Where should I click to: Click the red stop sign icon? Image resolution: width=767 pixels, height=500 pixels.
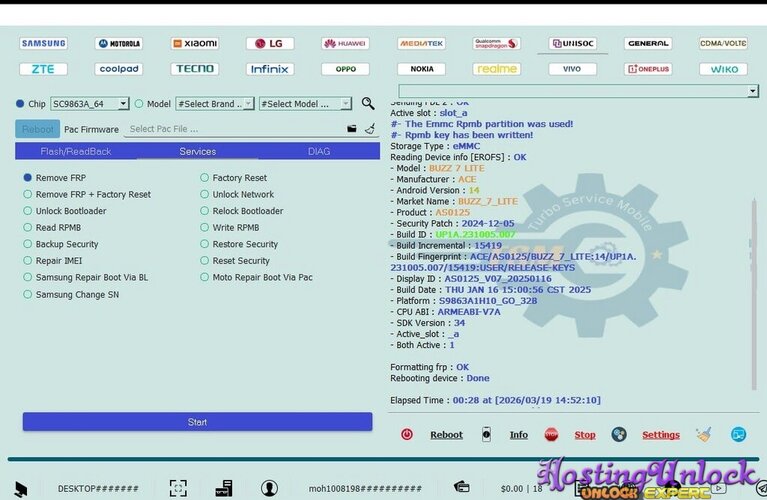(x=551, y=435)
